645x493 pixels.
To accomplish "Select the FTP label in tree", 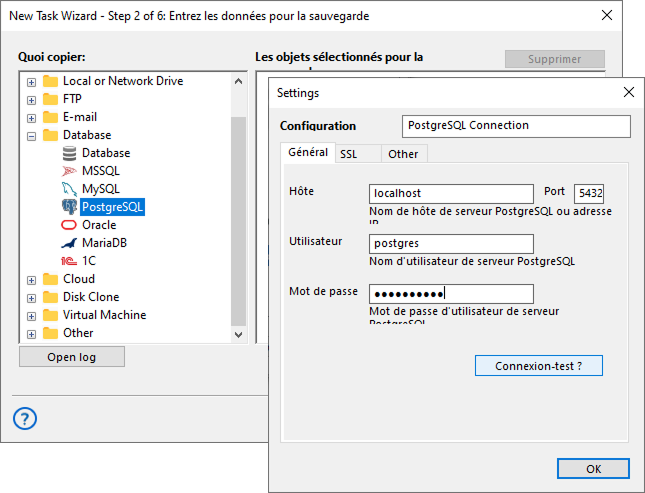I will coord(72,99).
